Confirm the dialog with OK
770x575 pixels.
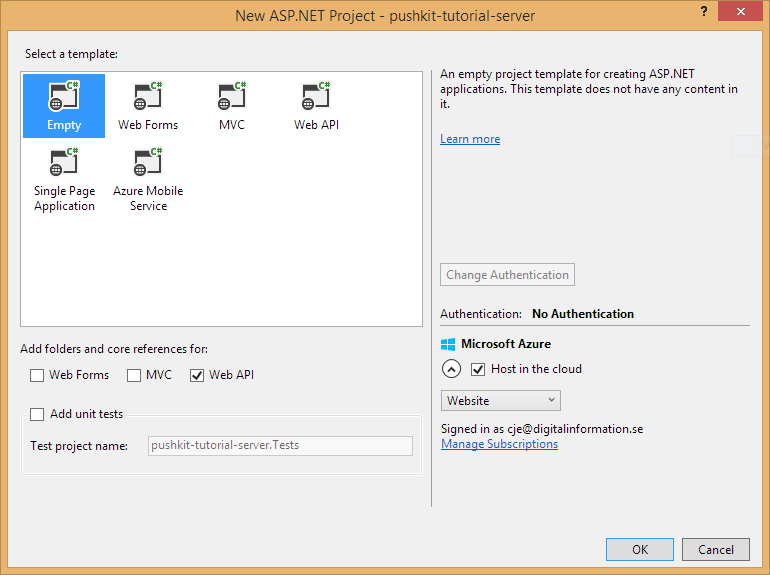tap(640, 549)
